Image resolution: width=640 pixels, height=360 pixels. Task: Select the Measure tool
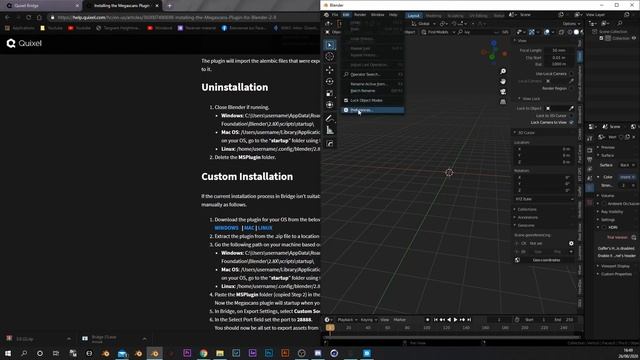(330, 131)
